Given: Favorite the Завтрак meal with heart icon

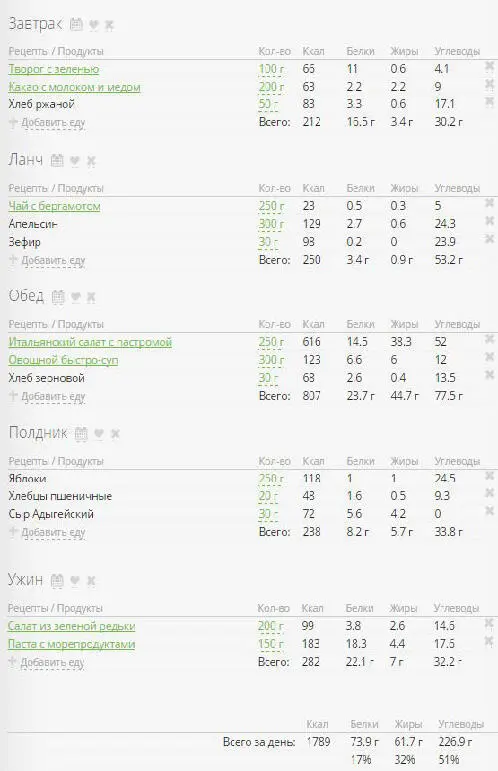Looking at the screenshot, I should [x=93, y=25].
